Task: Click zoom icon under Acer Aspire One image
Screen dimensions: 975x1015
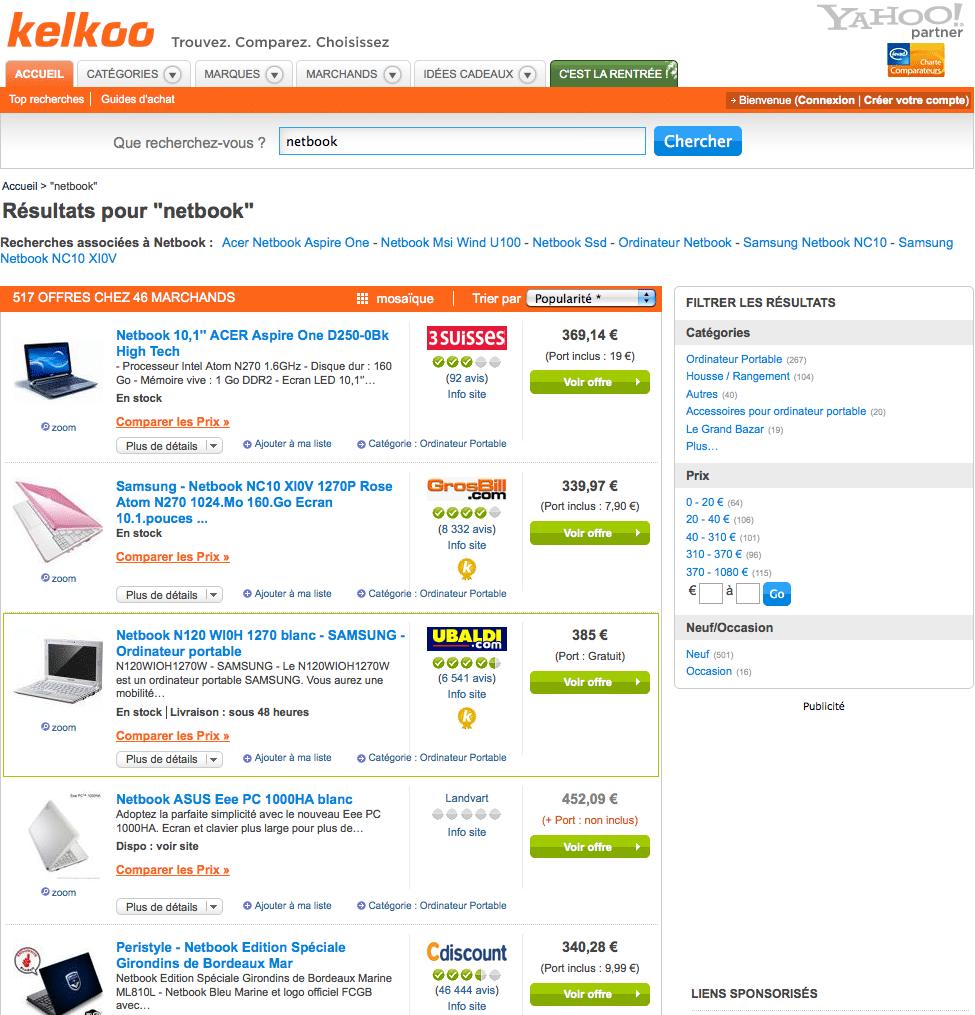Action: (x=45, y=427)
